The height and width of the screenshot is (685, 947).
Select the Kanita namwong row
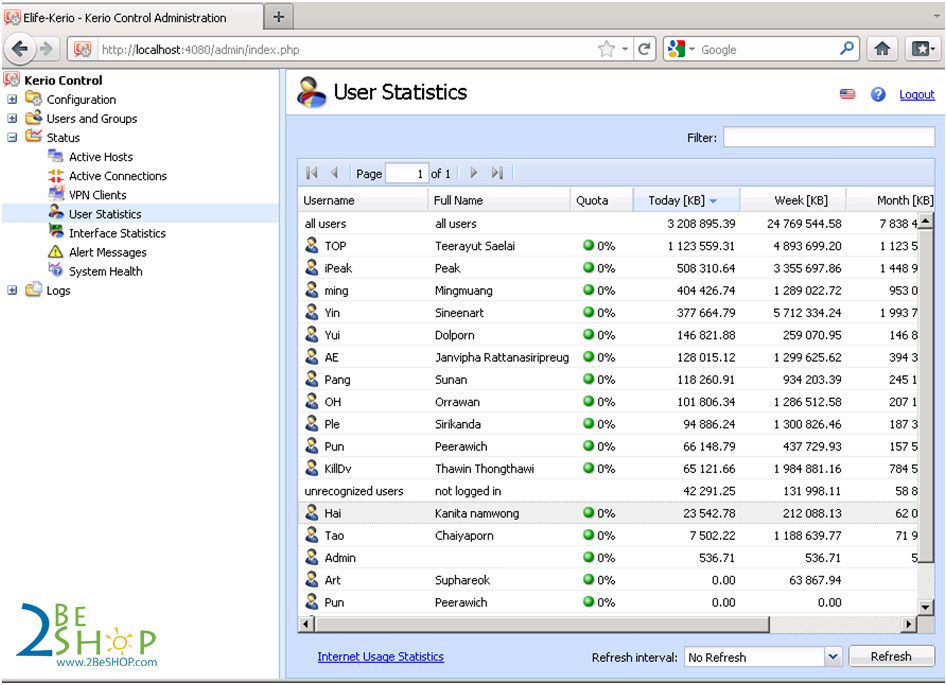tap(608, 513)
